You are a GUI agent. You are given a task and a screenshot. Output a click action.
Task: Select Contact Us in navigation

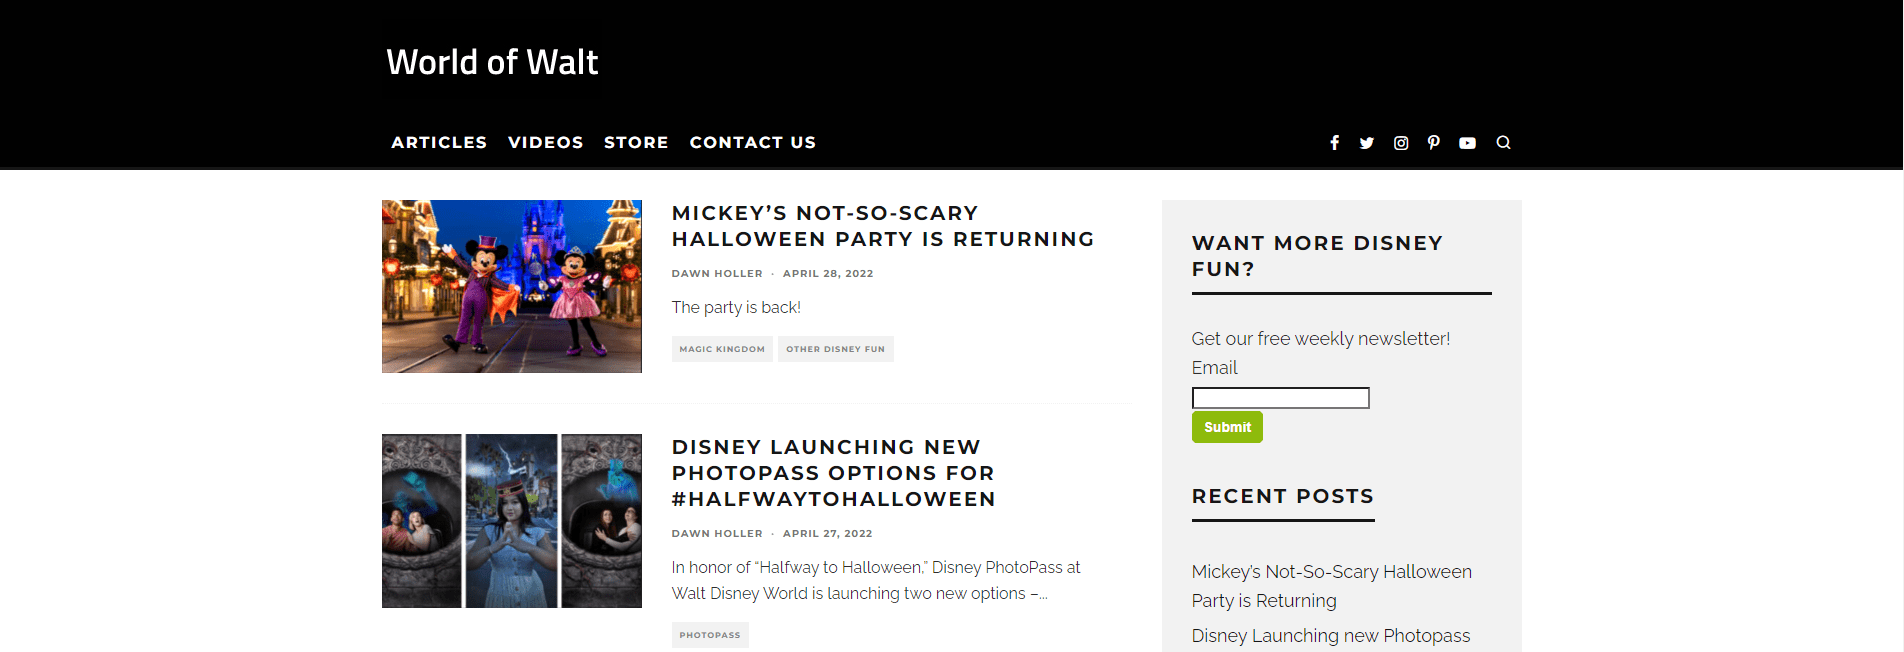coord(752,143)
